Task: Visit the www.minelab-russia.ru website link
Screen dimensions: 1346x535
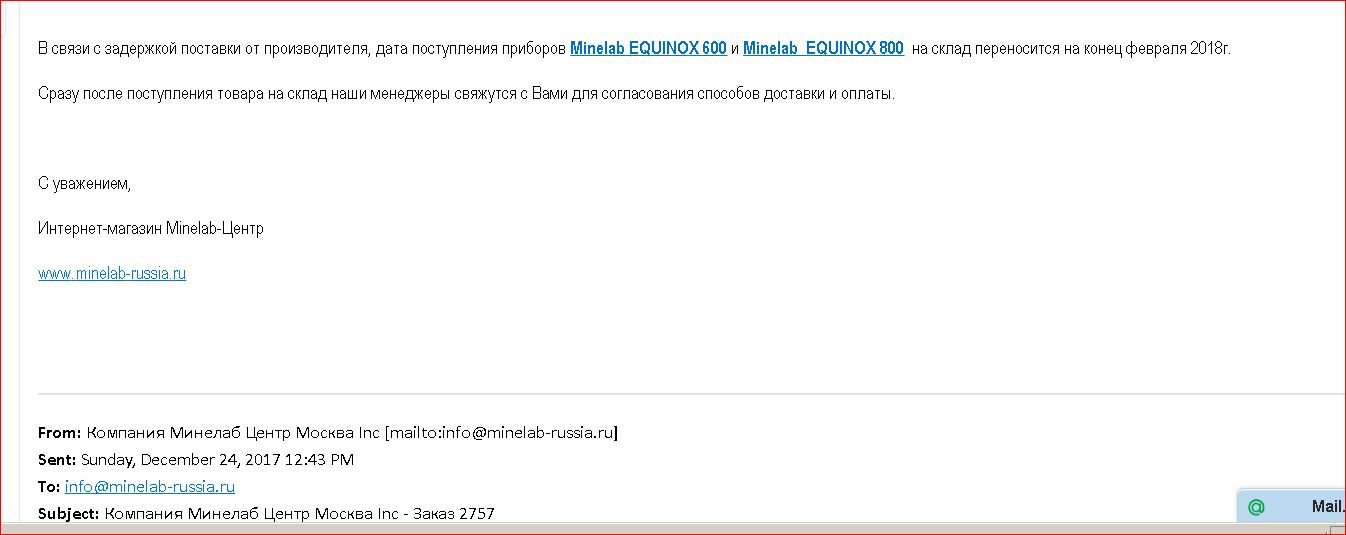Action: pyautogui.click(x=112, y=274)
